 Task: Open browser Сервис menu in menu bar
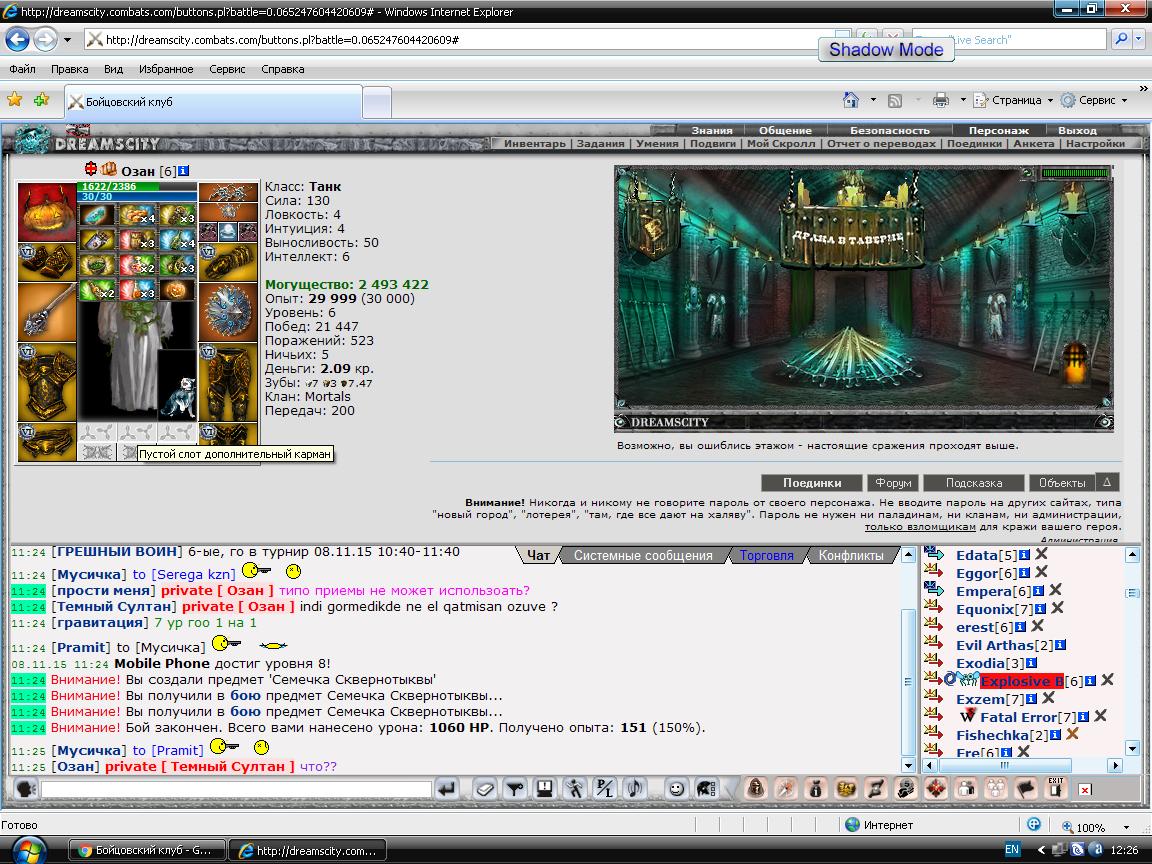click(x=227, y=69)
